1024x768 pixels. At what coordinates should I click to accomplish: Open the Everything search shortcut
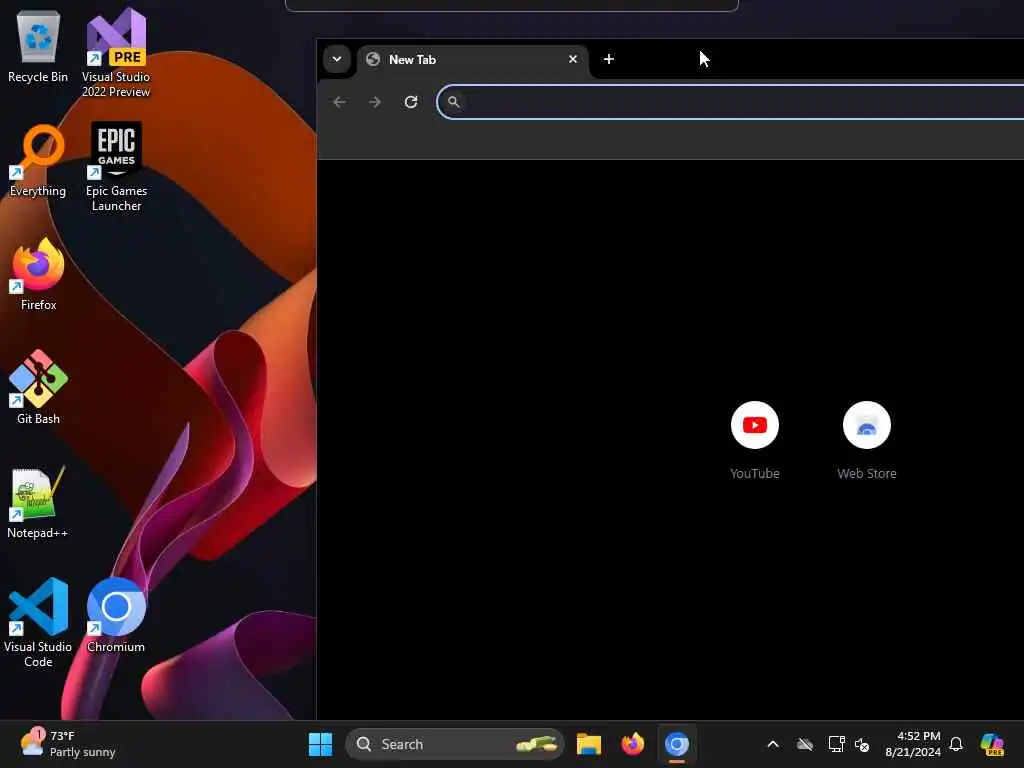tap(38, 161)
